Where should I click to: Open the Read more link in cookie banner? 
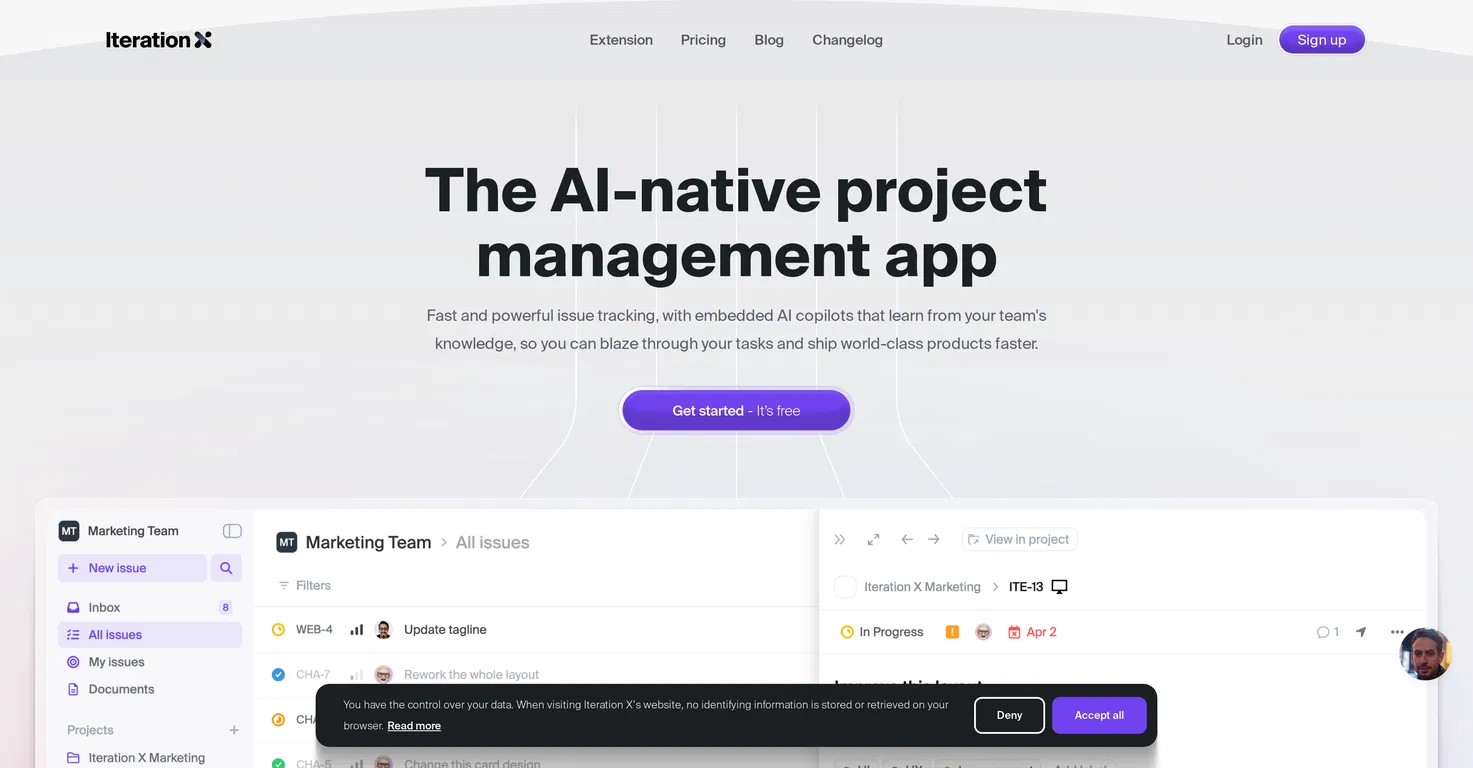tap(414, 726)
